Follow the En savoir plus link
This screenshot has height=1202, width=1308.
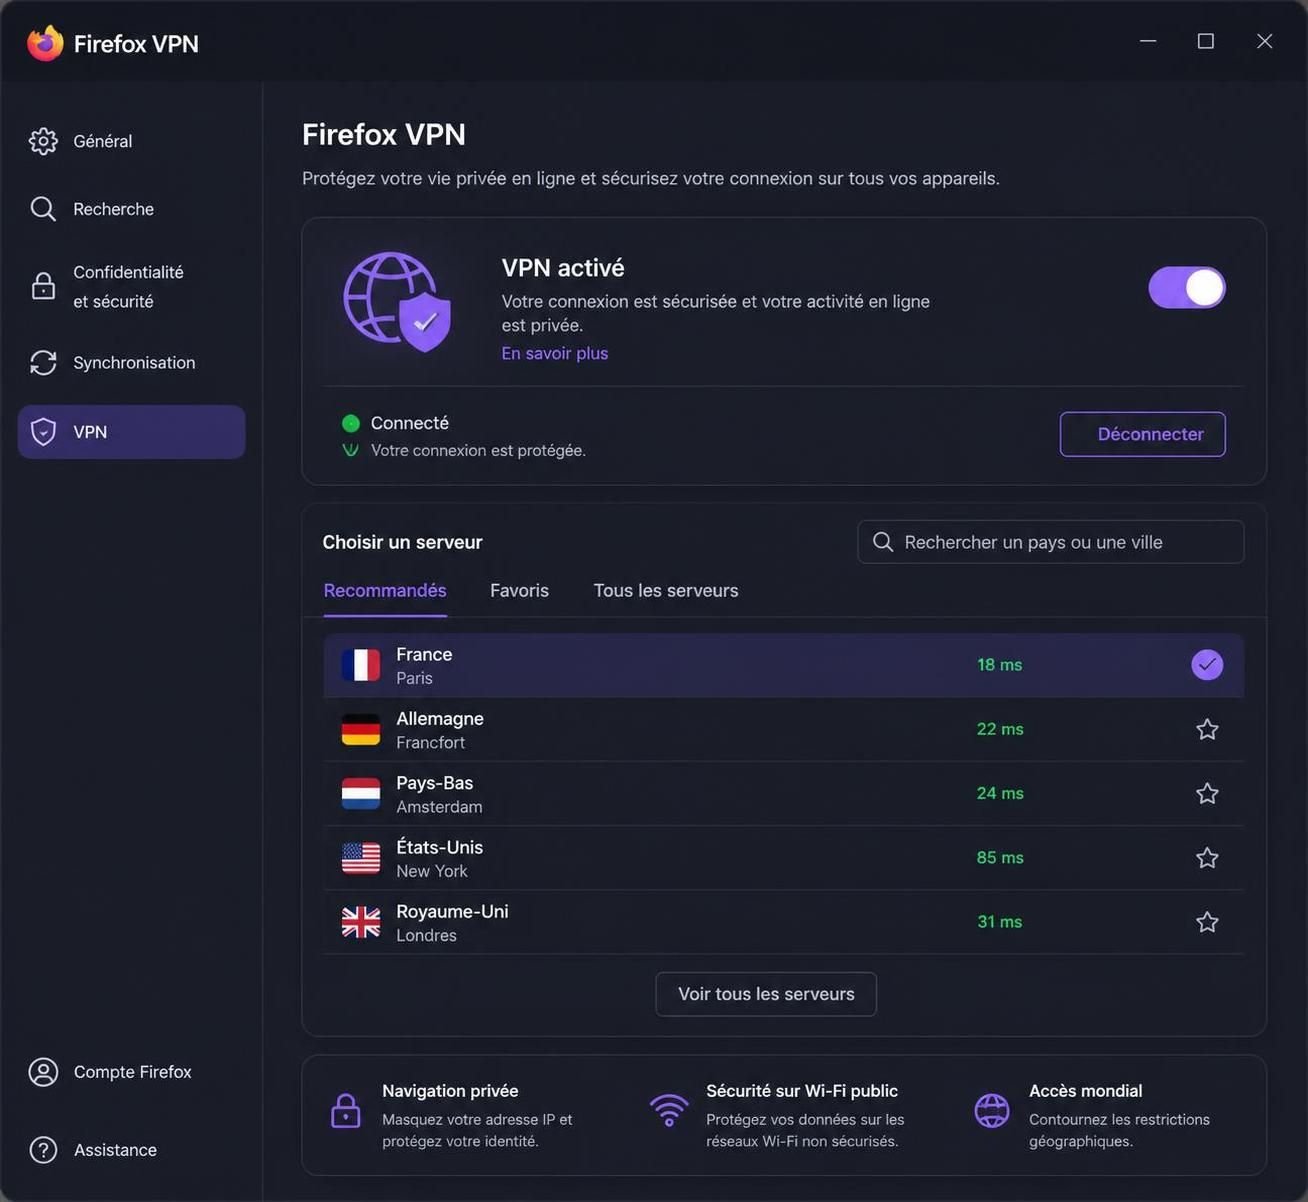click(x=555, y=353)
